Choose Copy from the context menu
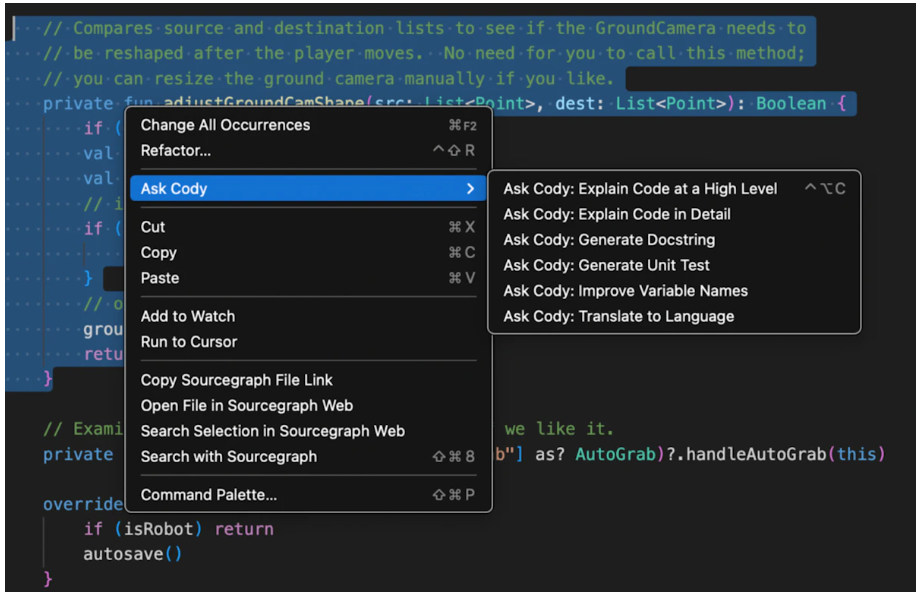Image resolution: width=921 pixels, height=596 pixels. click(308, 252)
